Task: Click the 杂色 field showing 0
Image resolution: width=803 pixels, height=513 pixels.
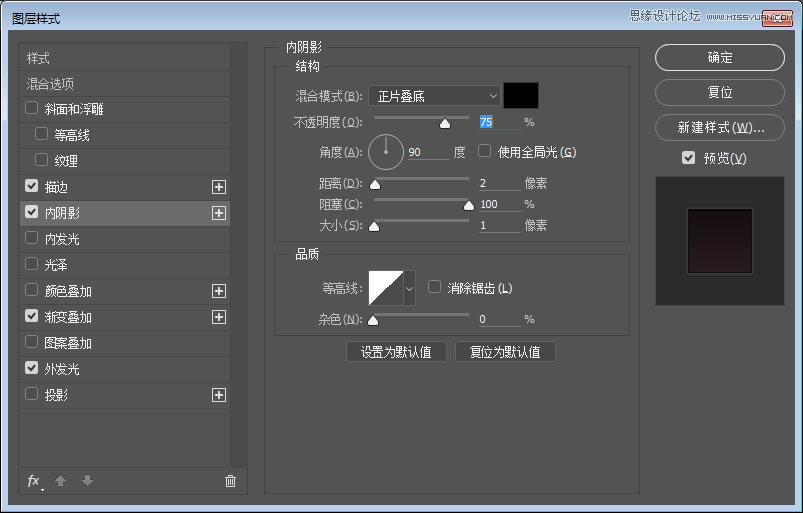Action: click(499, 319)
